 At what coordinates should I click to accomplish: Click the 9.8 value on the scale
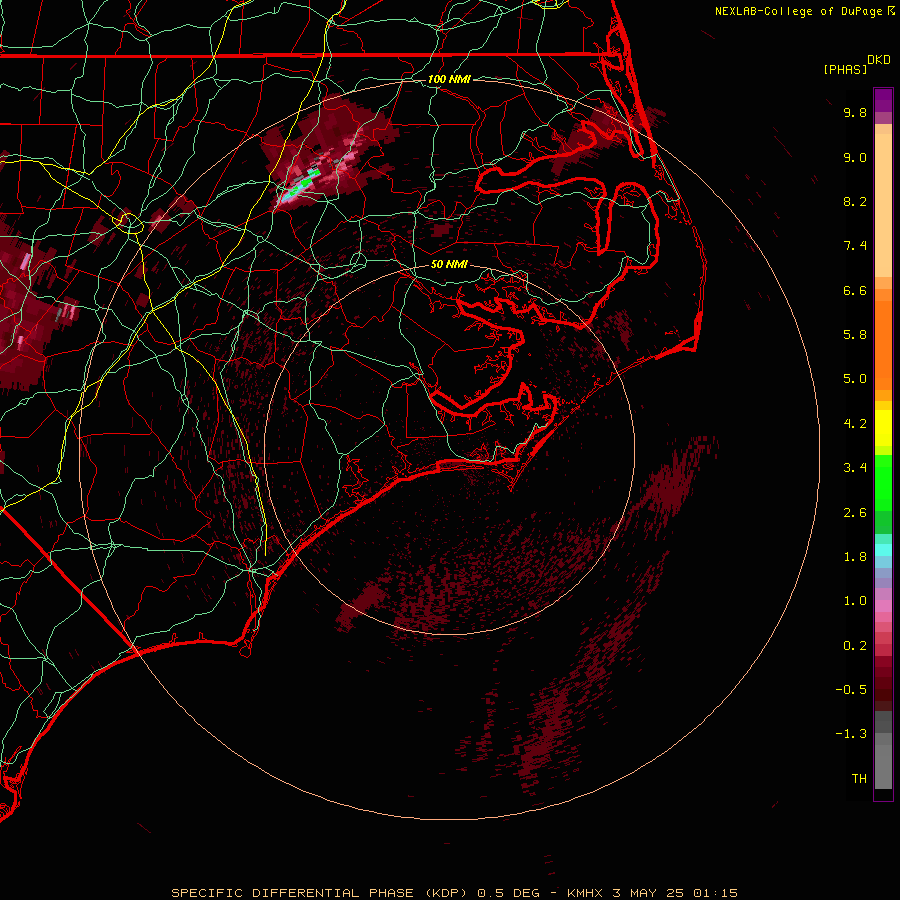click(x=855, y=112)
